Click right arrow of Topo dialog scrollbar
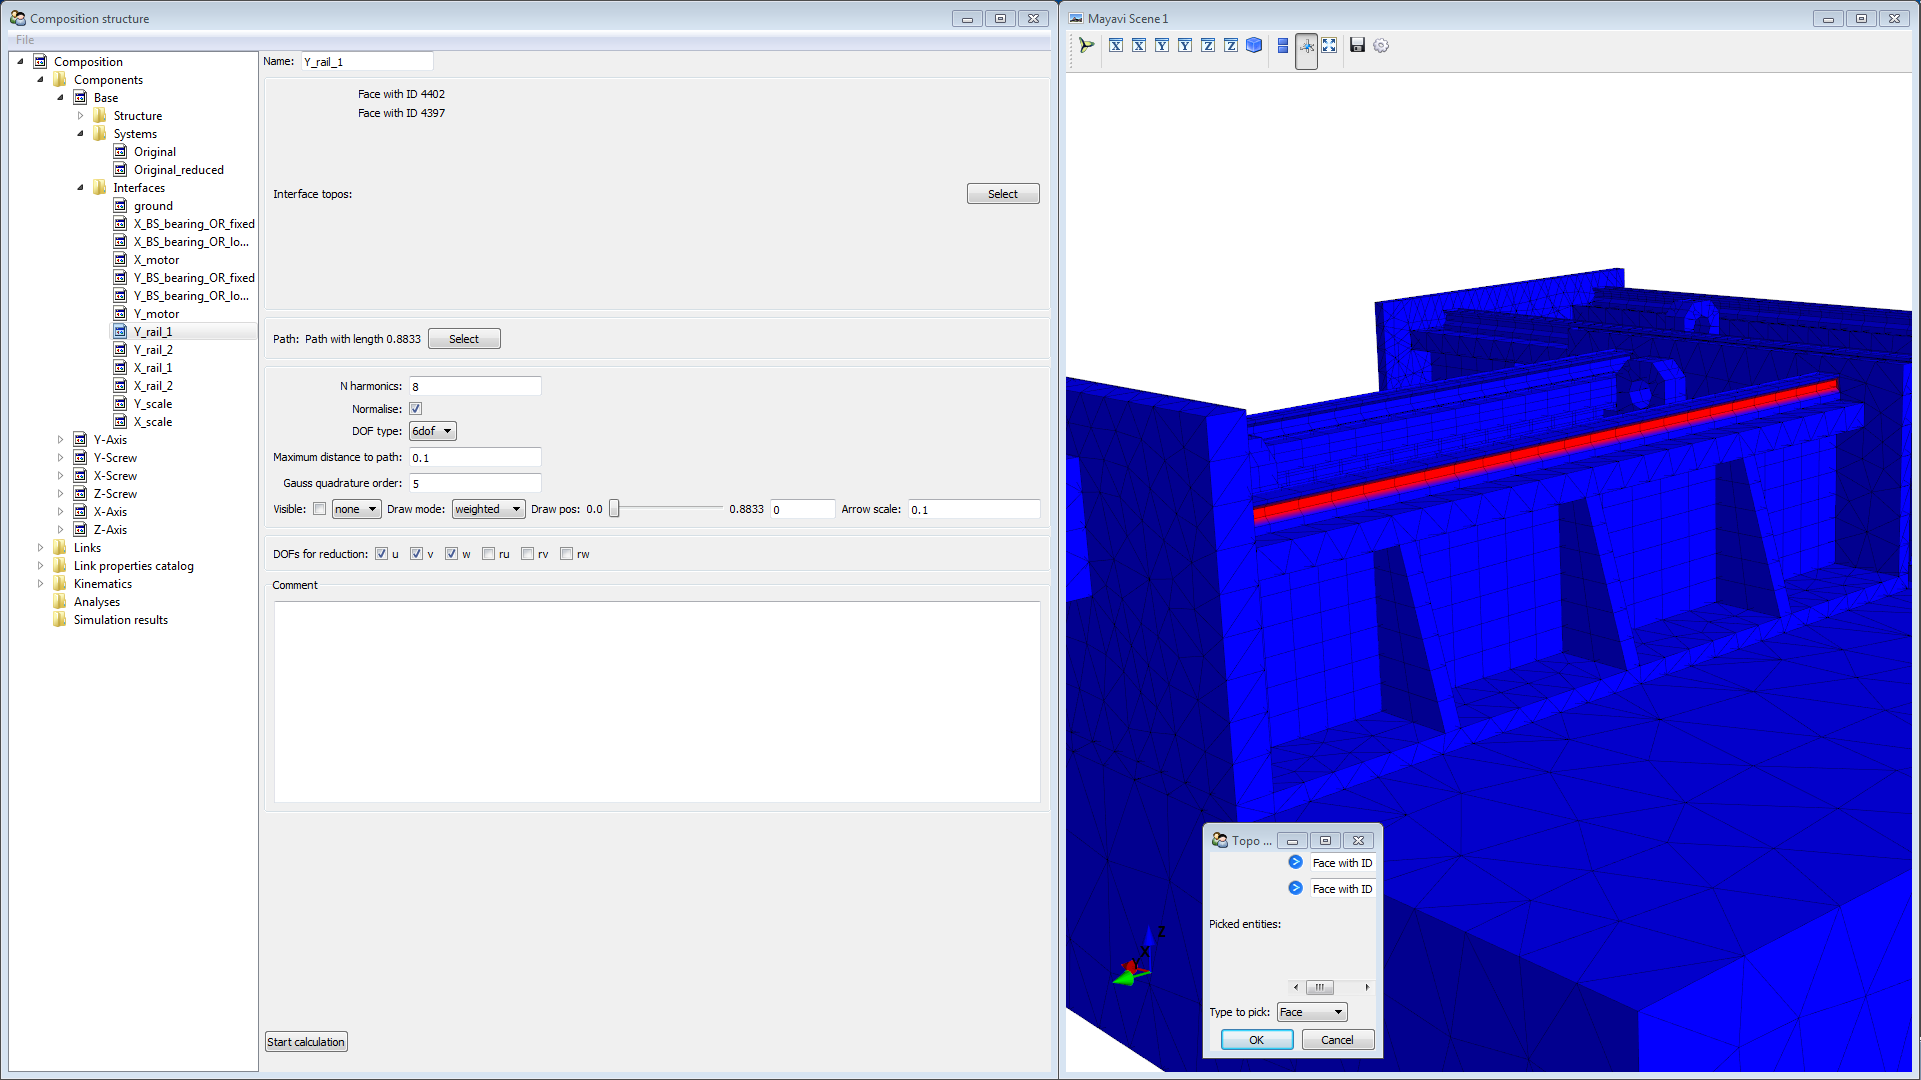This screenshot has height=1080, width=1921. pyautogui.click(x=1367, y=987)
